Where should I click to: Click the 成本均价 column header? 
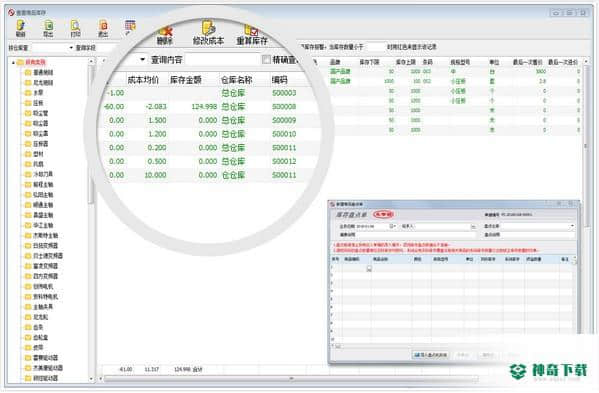pos(143,80)
